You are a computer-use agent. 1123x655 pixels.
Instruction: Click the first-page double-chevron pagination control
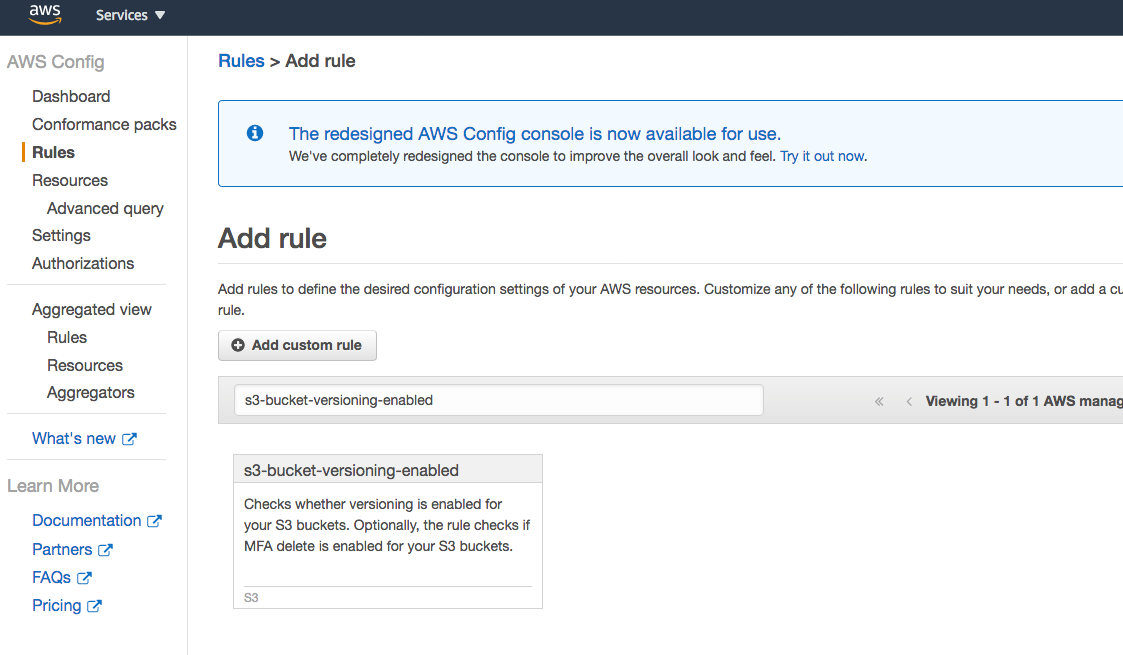click(x=879, y=400)
